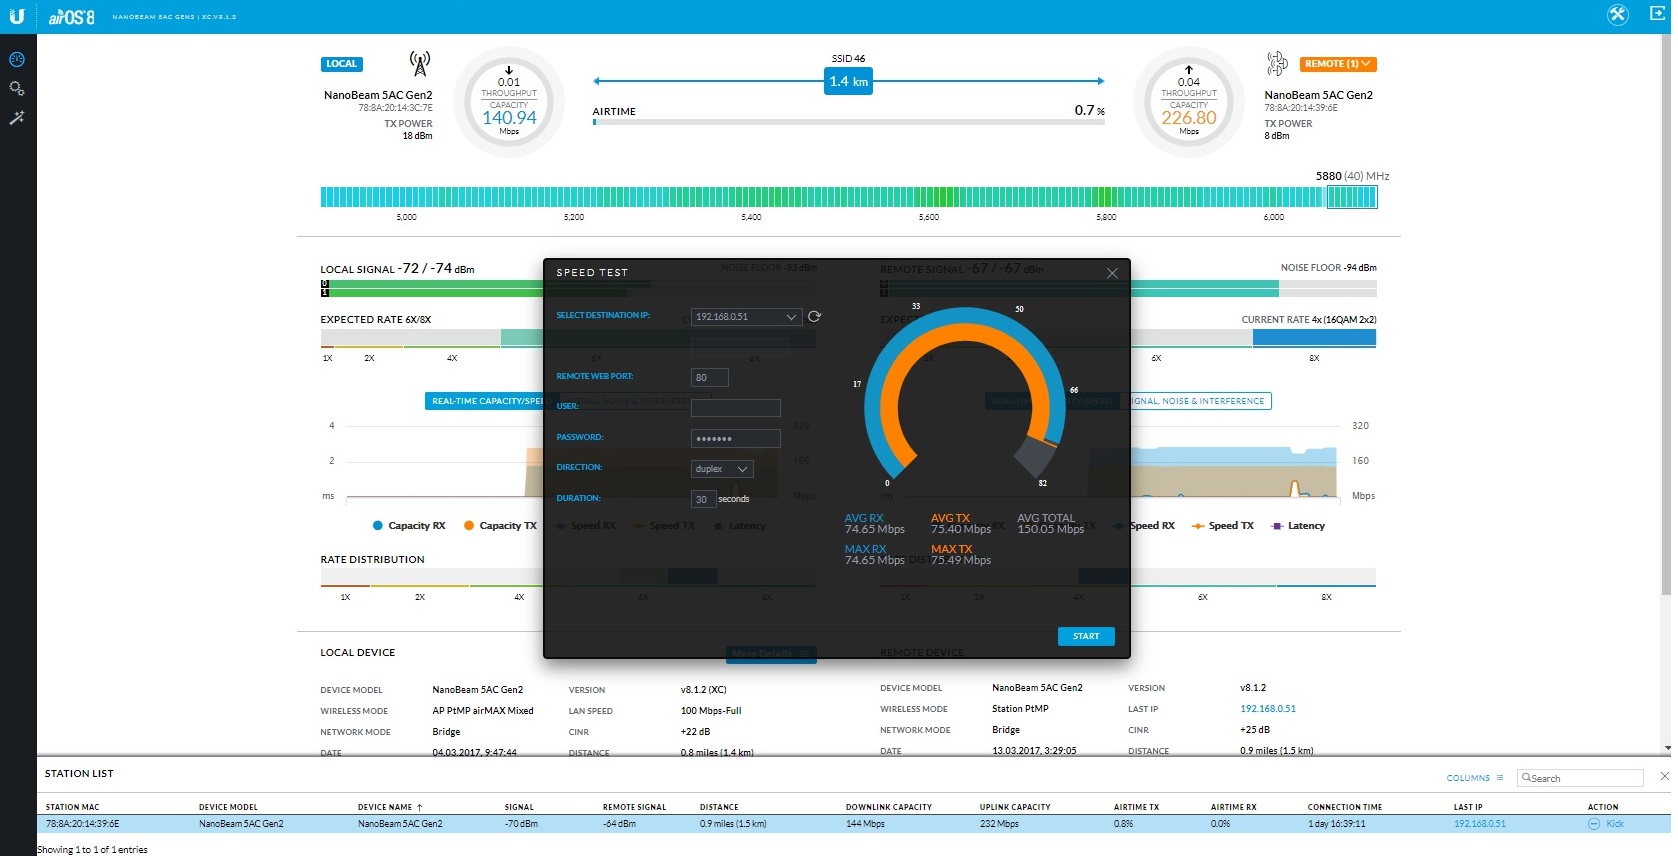
Task: Open Remote Device Last IP 192.168.0.51 link
Action: click(1268, 709)
